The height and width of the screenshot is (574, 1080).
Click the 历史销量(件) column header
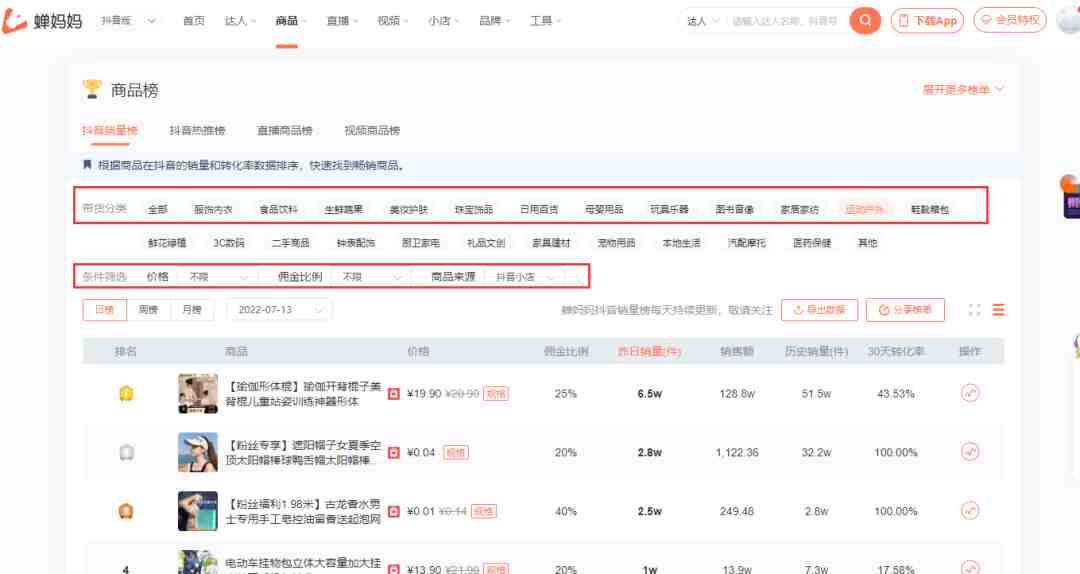tap(816, 351)
